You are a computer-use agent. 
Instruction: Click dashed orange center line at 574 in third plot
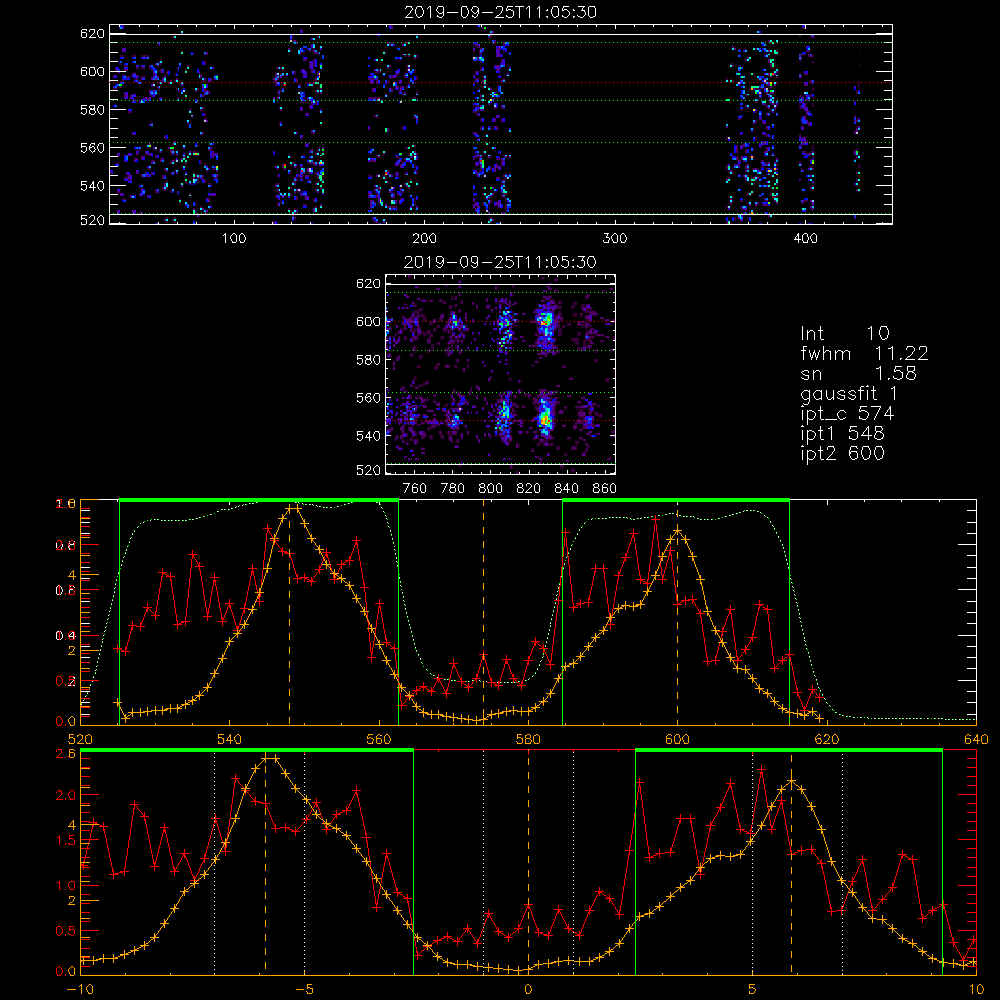483,612
